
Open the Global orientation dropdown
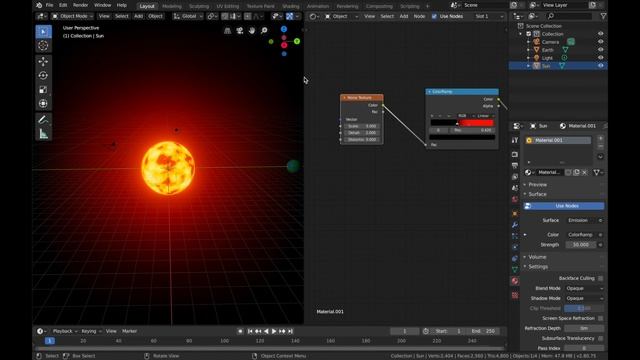(187, 16)
